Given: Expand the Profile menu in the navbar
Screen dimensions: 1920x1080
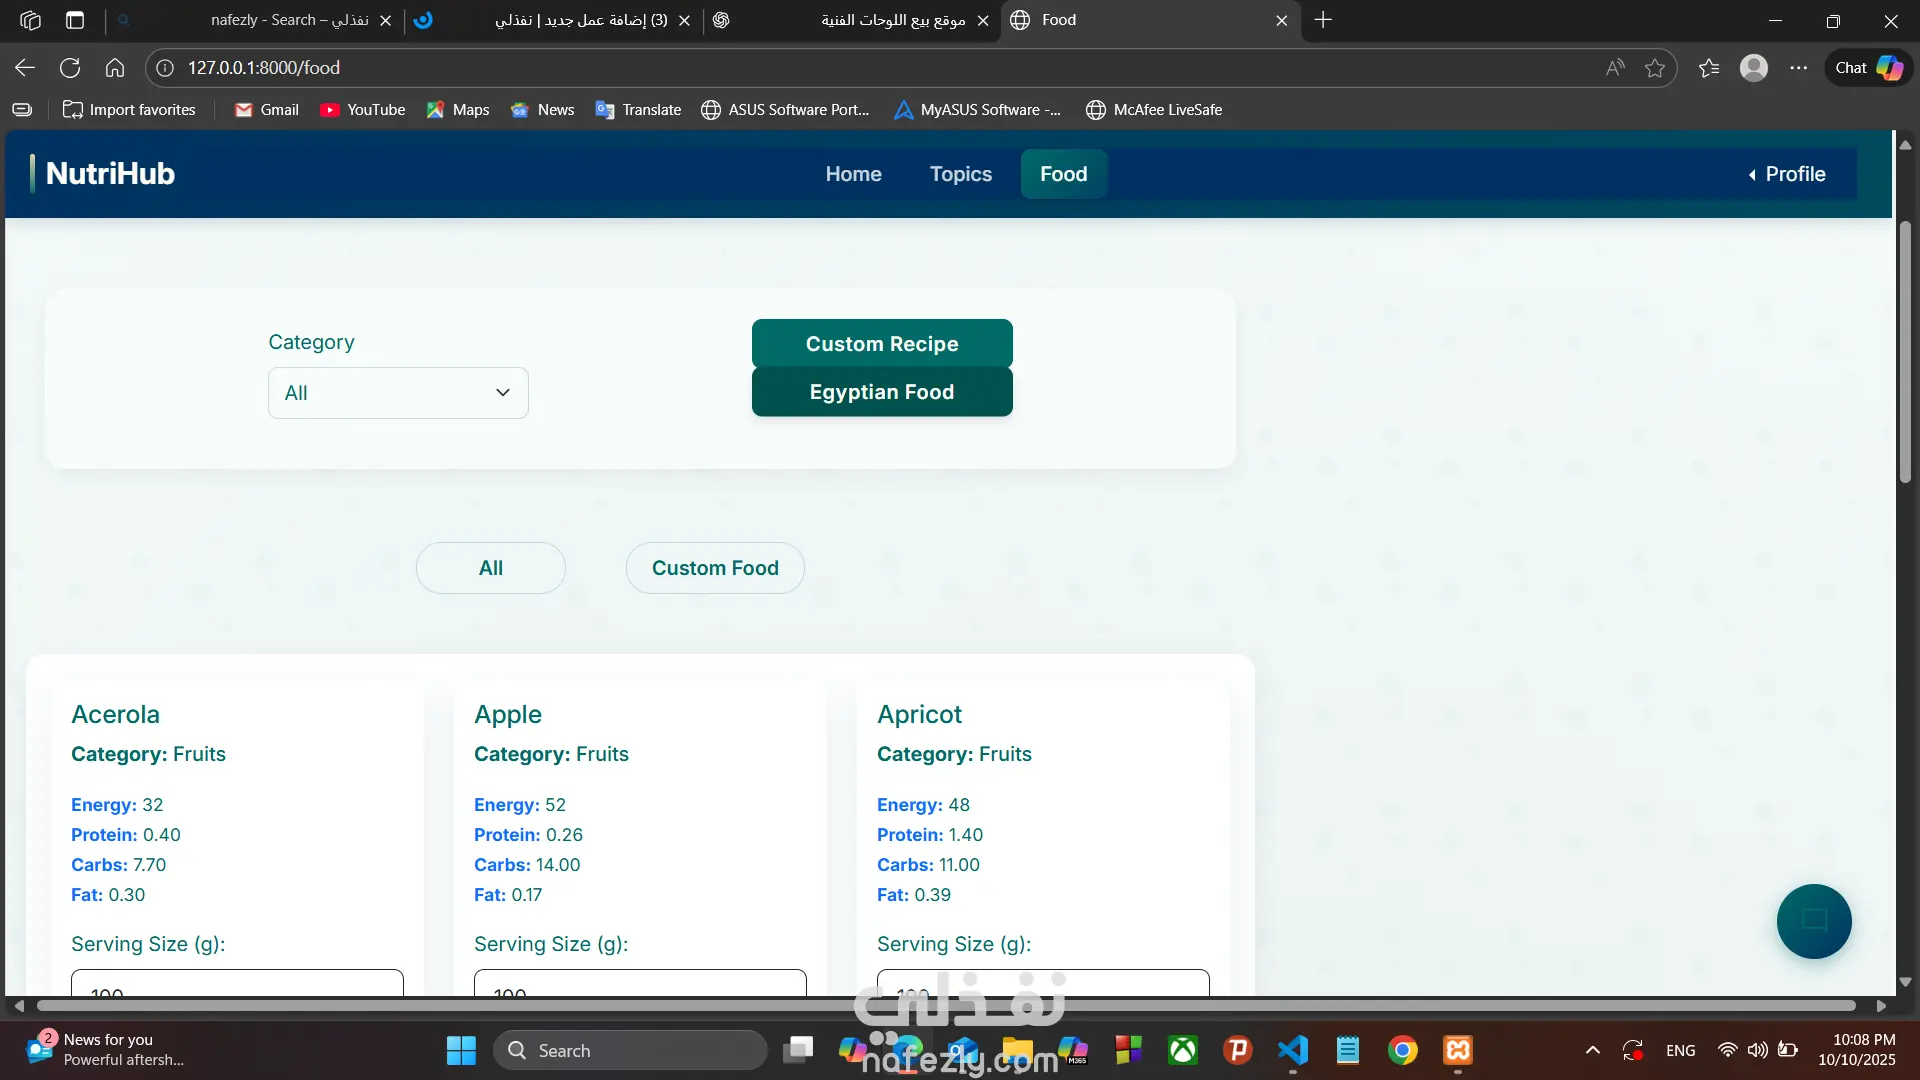Looking at the screenshot, I should [1787, 174].
